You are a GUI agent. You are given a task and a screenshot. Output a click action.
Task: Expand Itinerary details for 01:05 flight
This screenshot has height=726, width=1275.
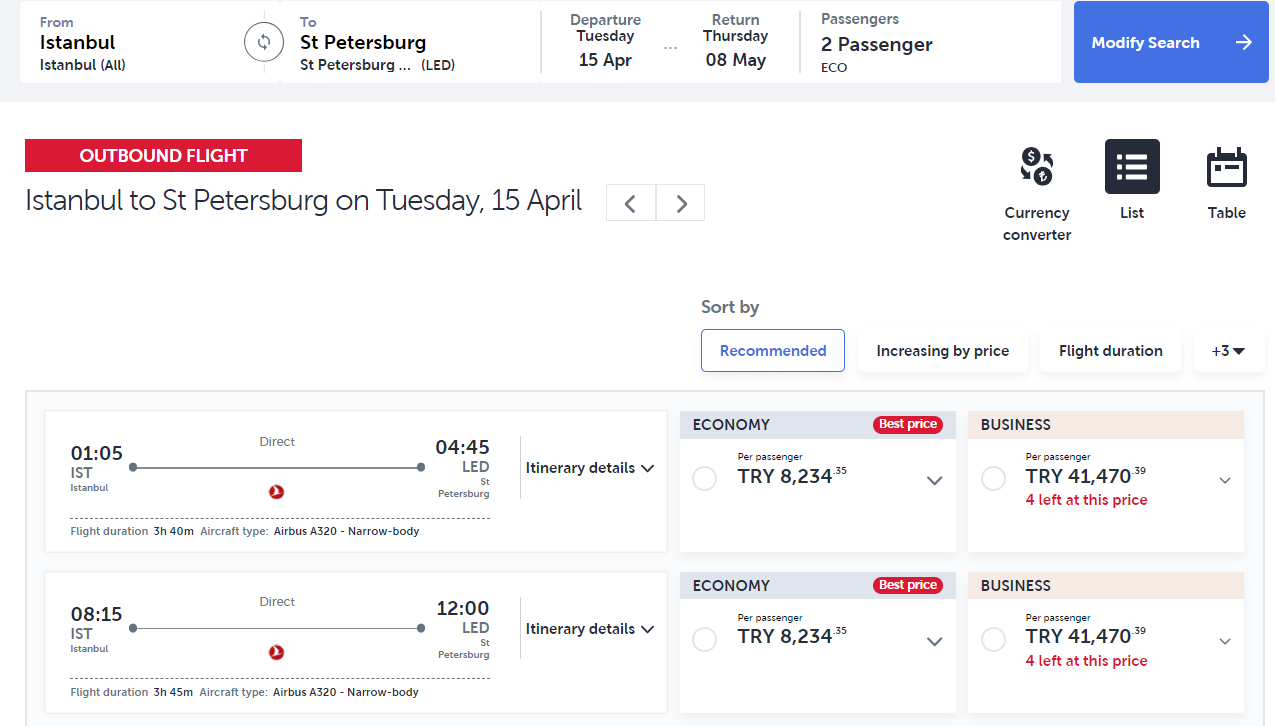[590, 468]
